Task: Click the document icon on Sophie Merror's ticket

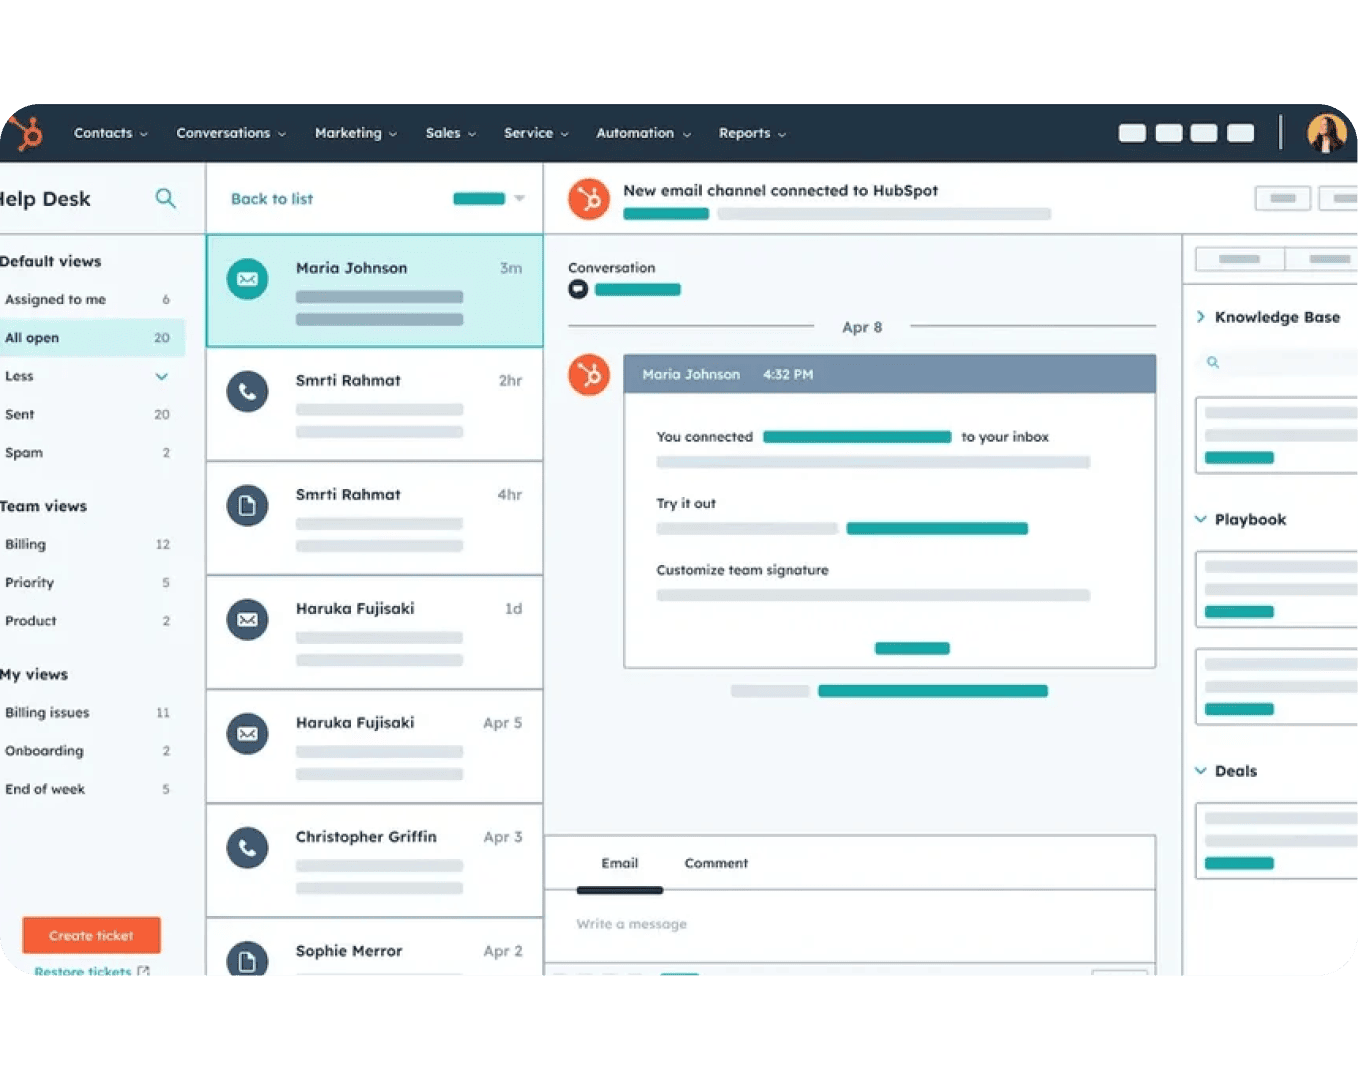Action: [x=247, y=958]
